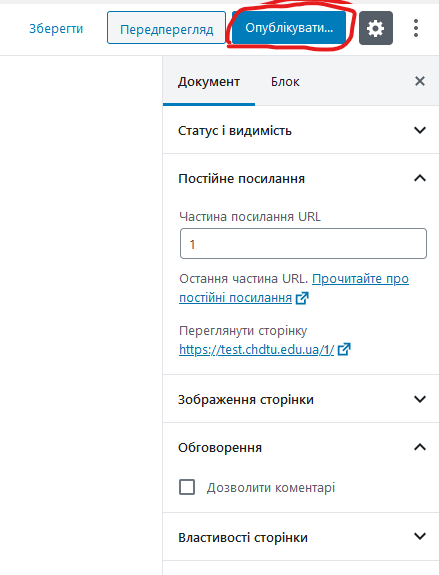
Task: Switch to the Документ tab
Action: [209, 81]
